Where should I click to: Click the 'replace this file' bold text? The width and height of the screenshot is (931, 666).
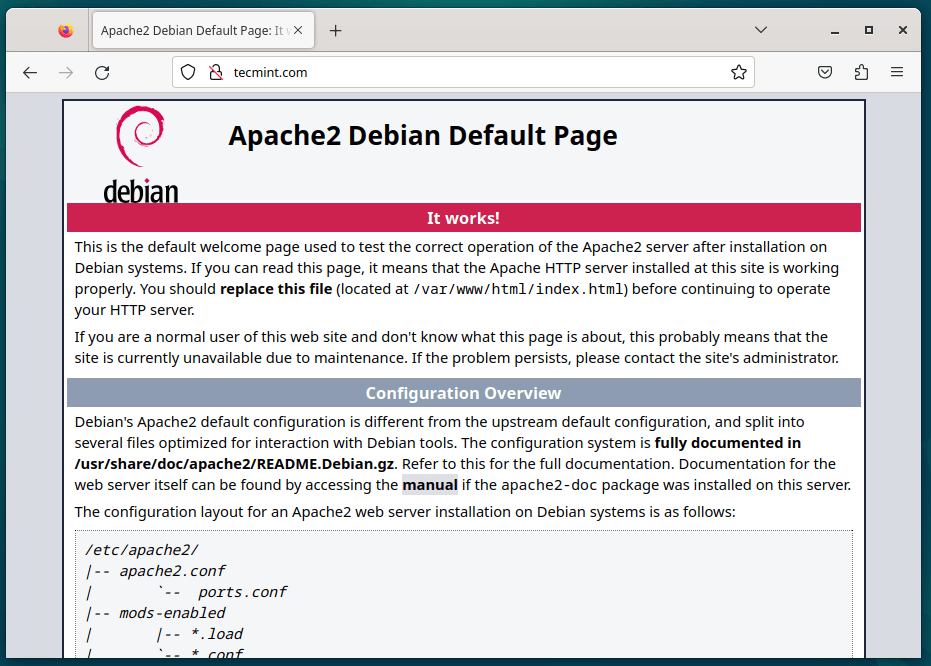click(x=276, y=289)
